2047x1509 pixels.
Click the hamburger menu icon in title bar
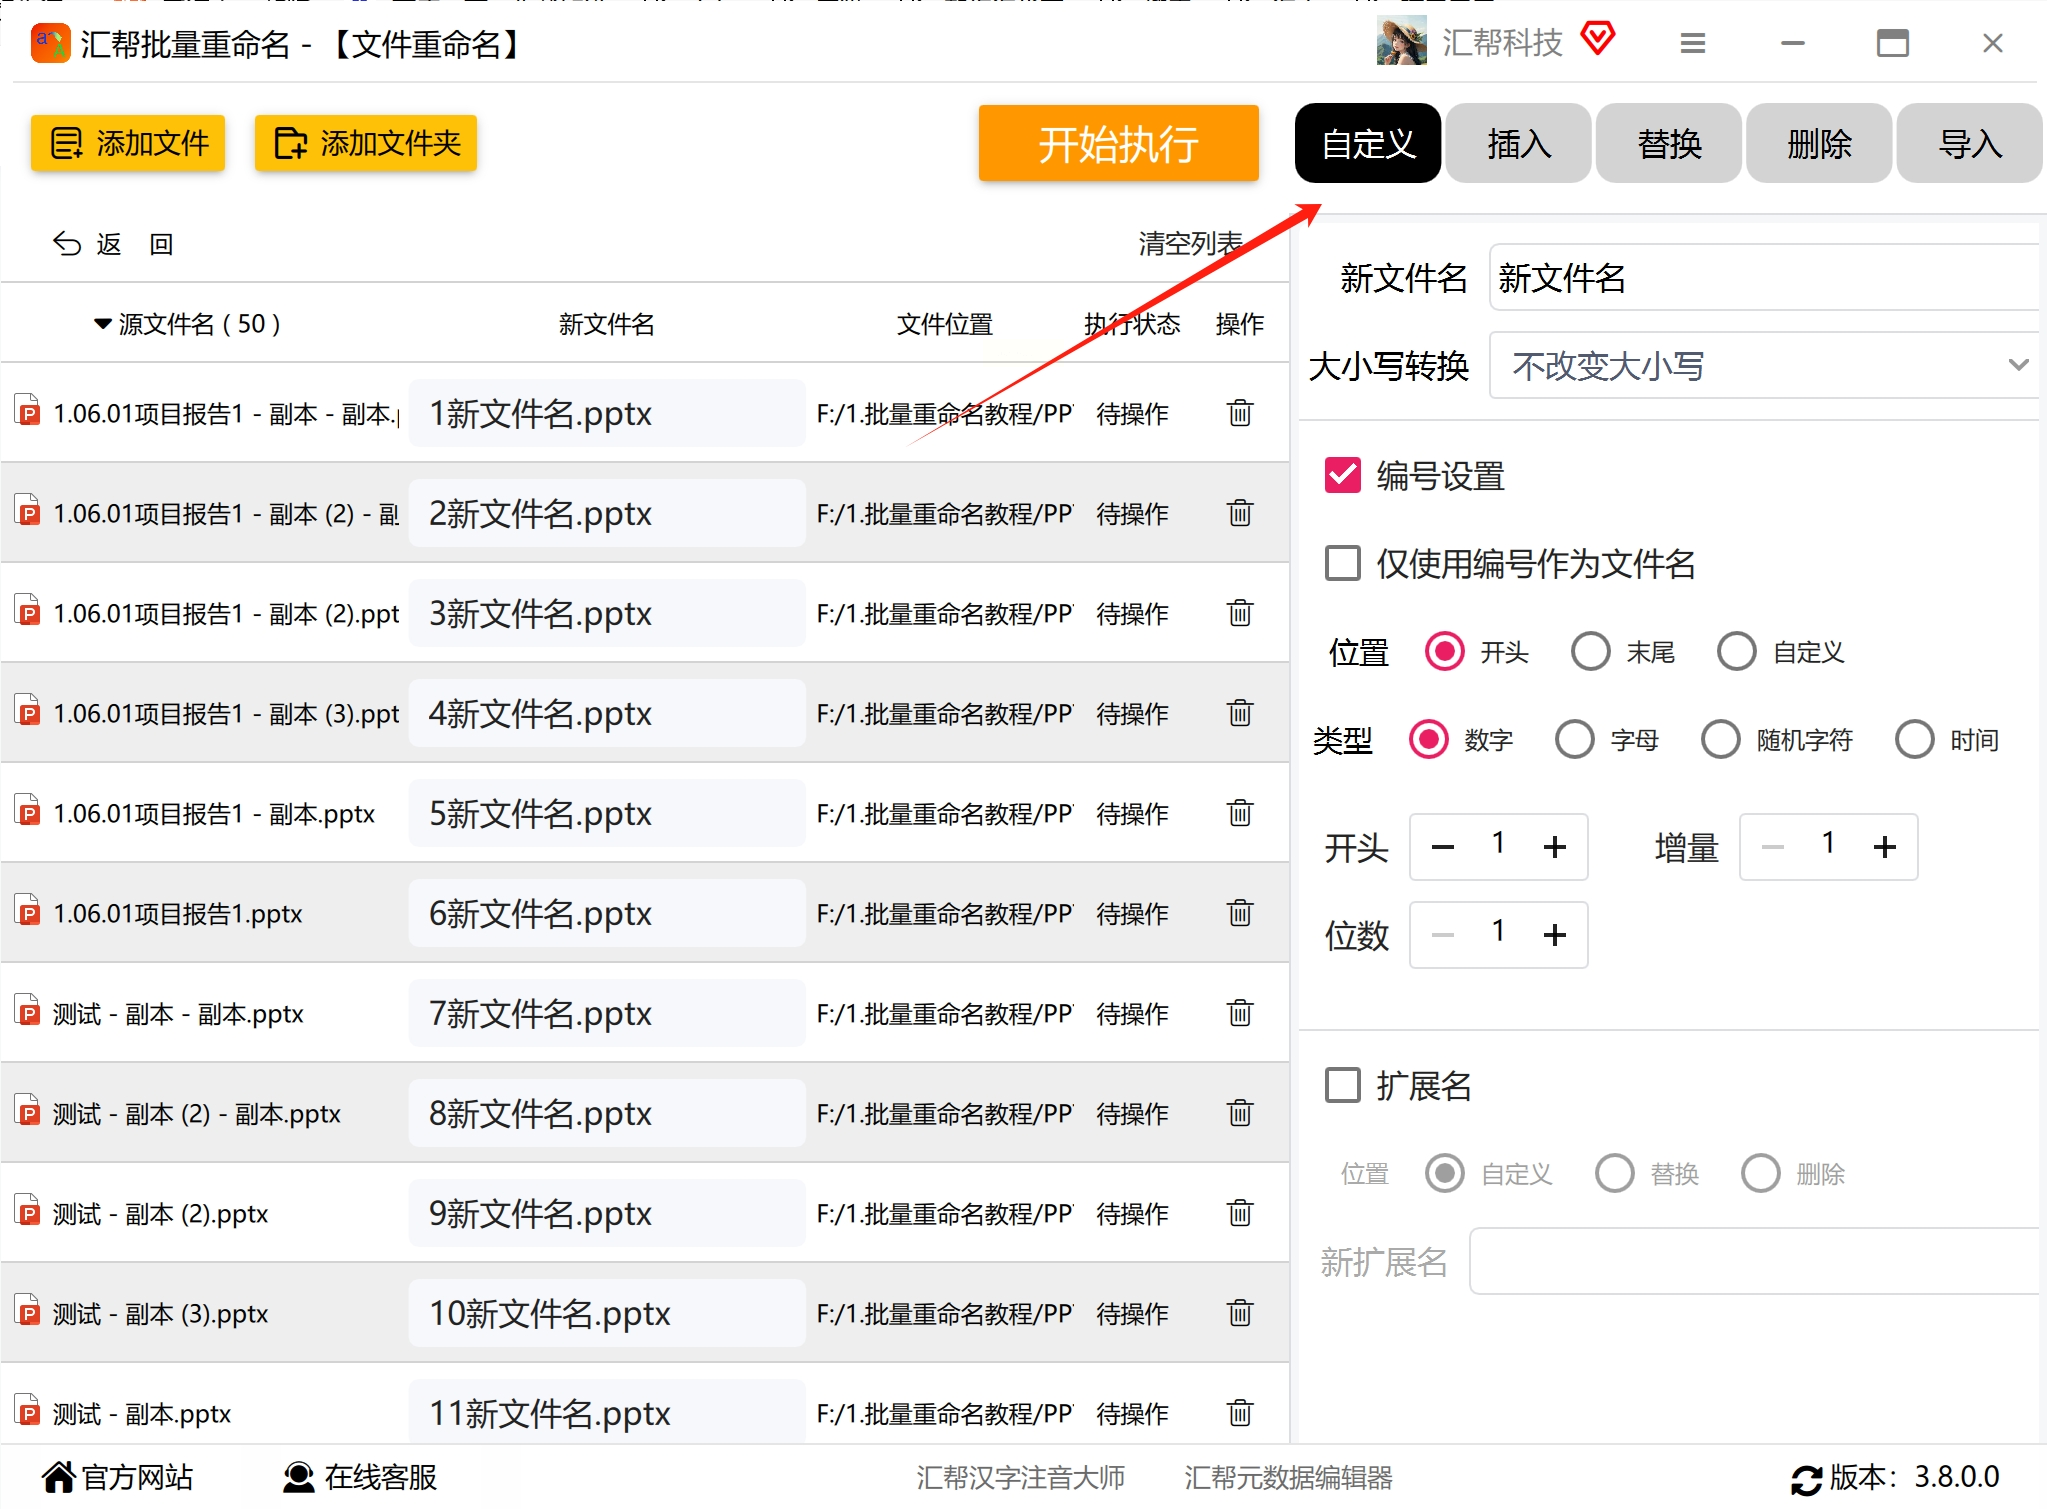point(1692,44)
